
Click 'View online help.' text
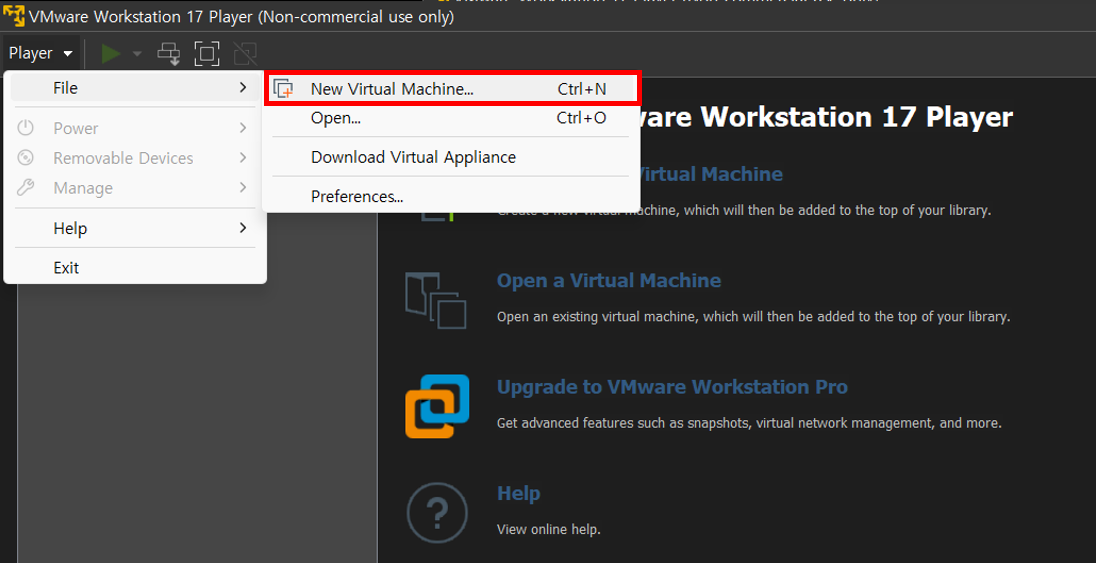point(549,529)
